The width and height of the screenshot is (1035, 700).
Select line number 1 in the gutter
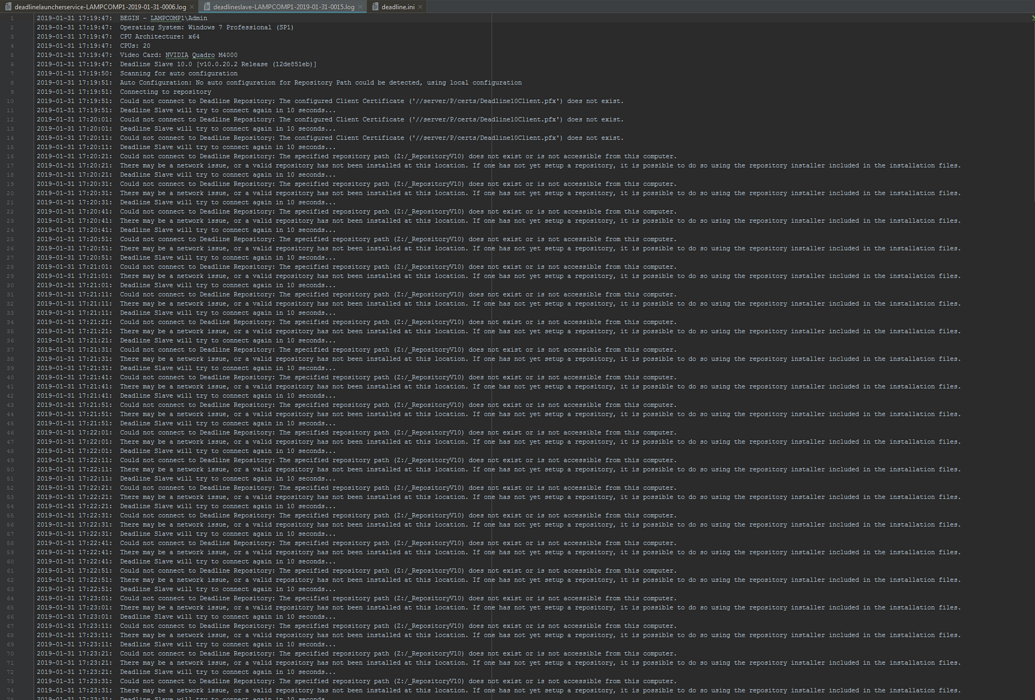tap(12, 17)
